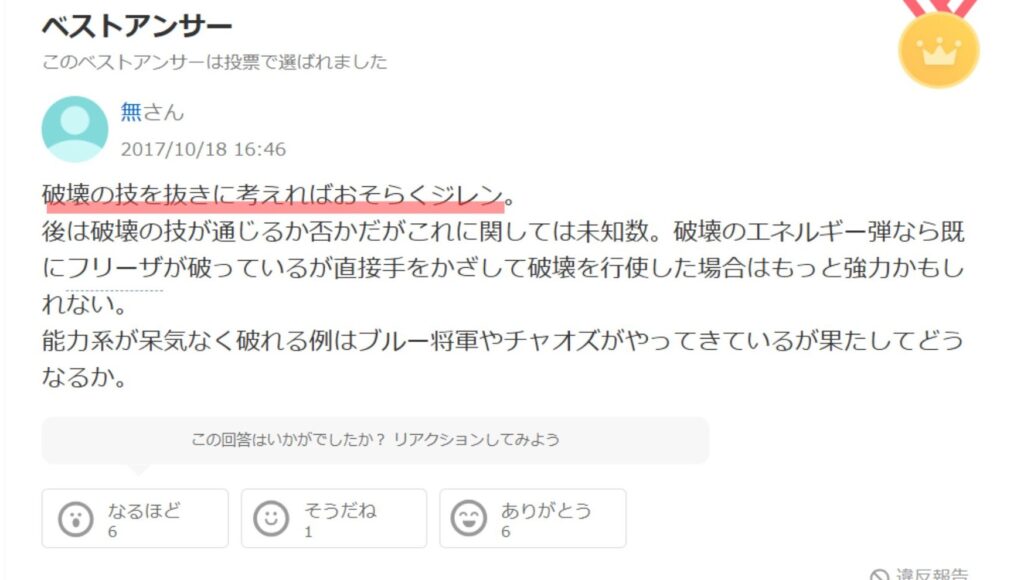This screenshot has width=1024, height=580.
Task: Click the ベストアンサー heading
Action: pos(137,26)
